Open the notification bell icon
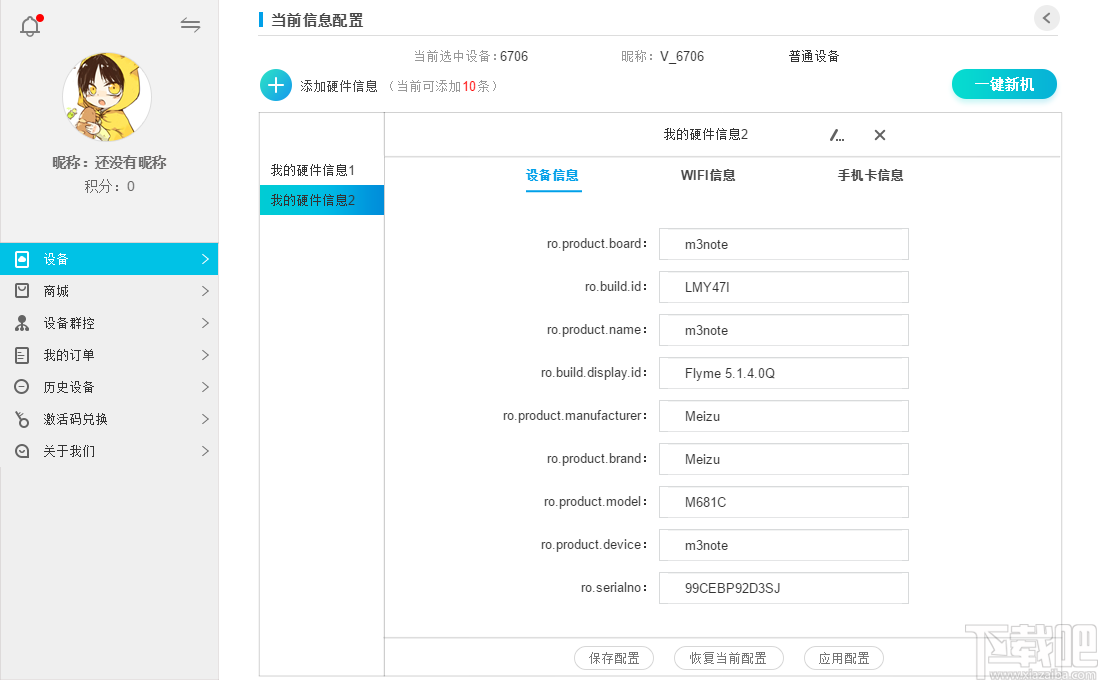This screenshot has width=1100, height=680. tap(30, 26)
